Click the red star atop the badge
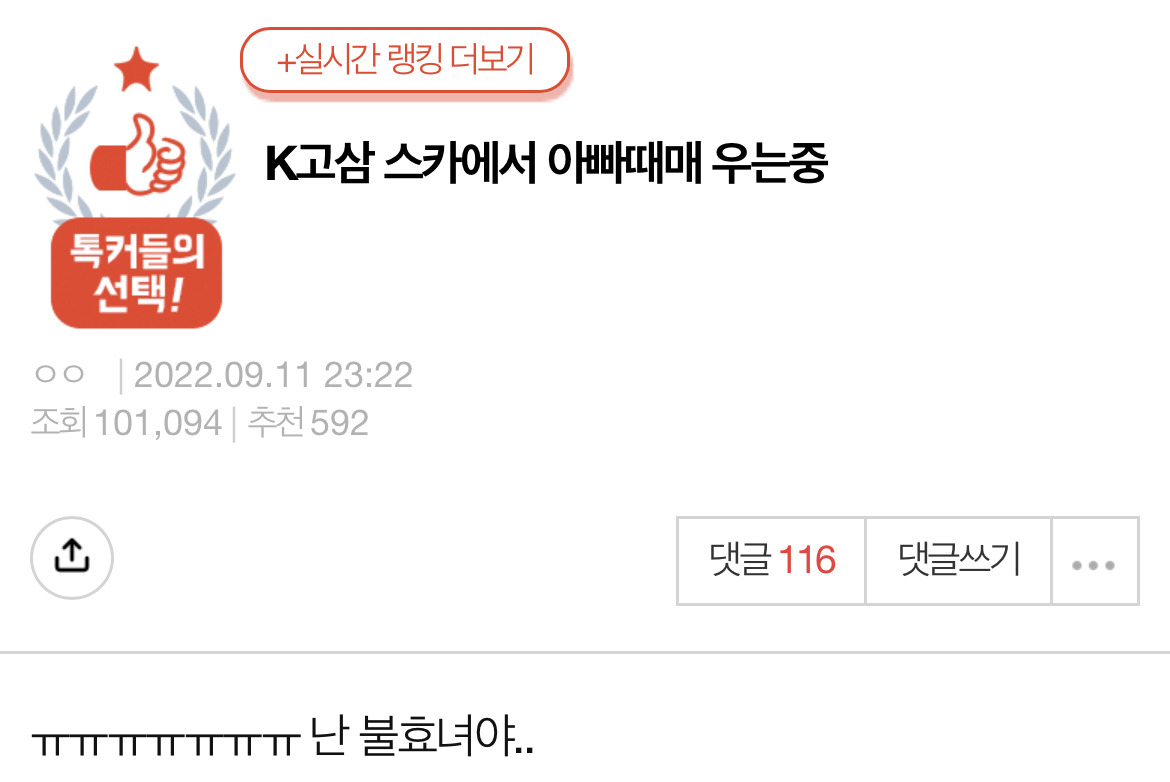 point(137,69)
